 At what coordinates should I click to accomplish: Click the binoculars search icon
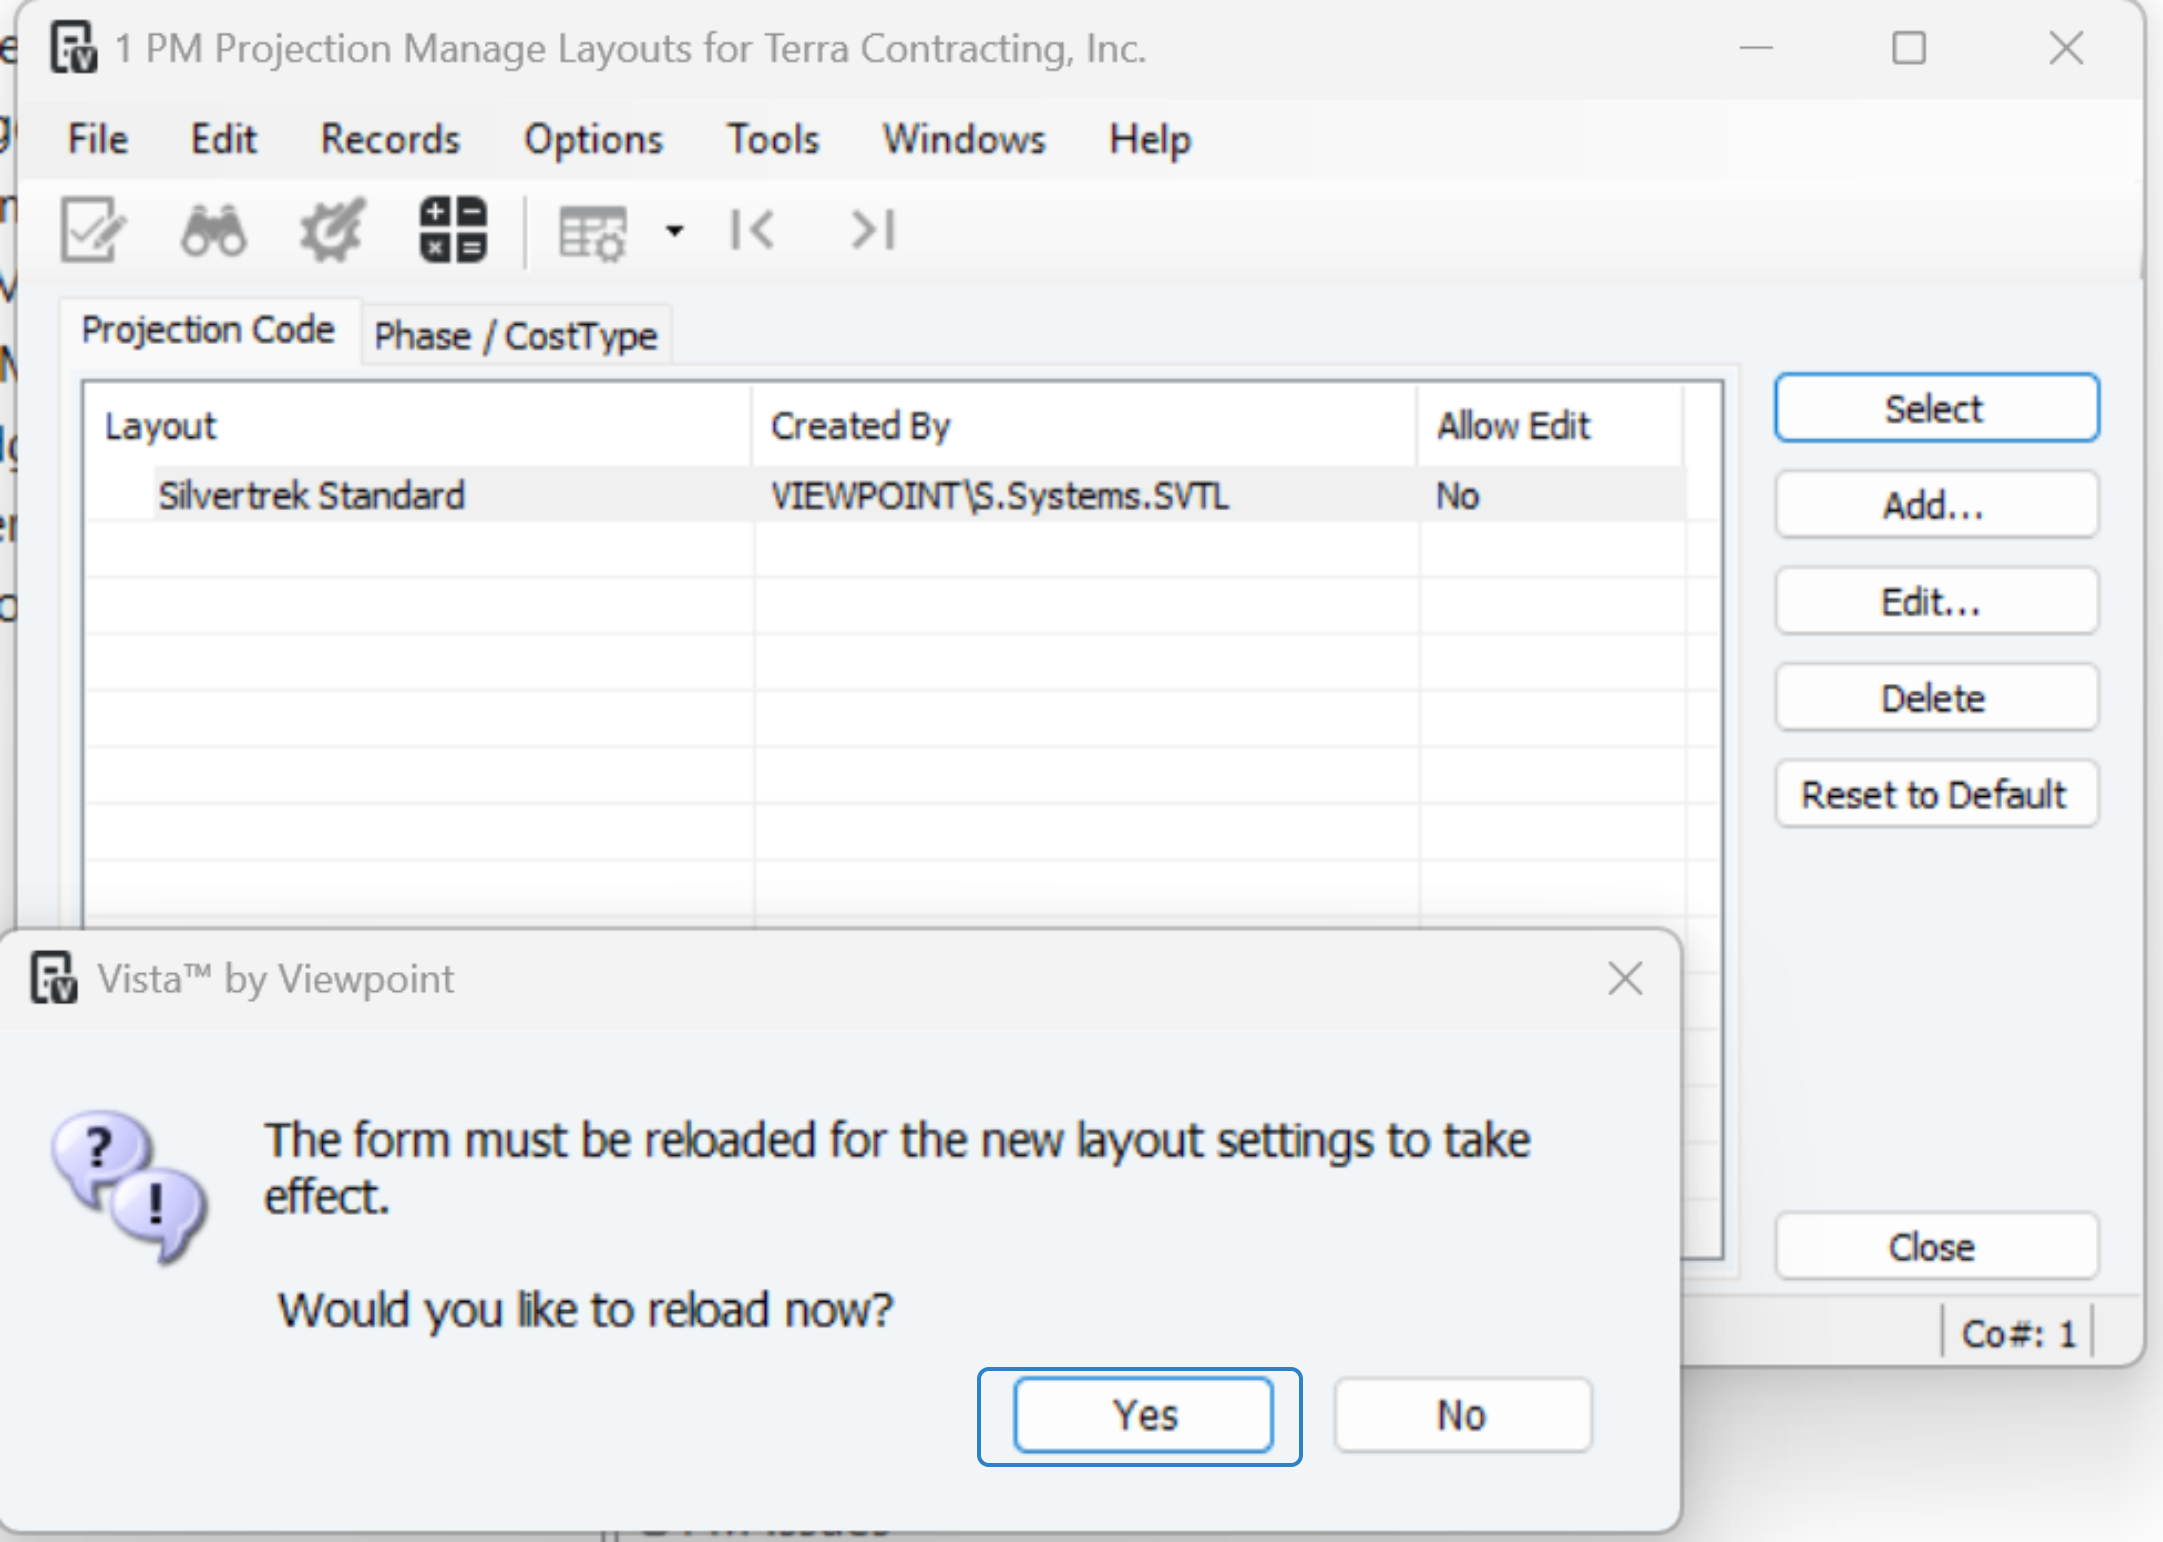(x=213, y=231)
